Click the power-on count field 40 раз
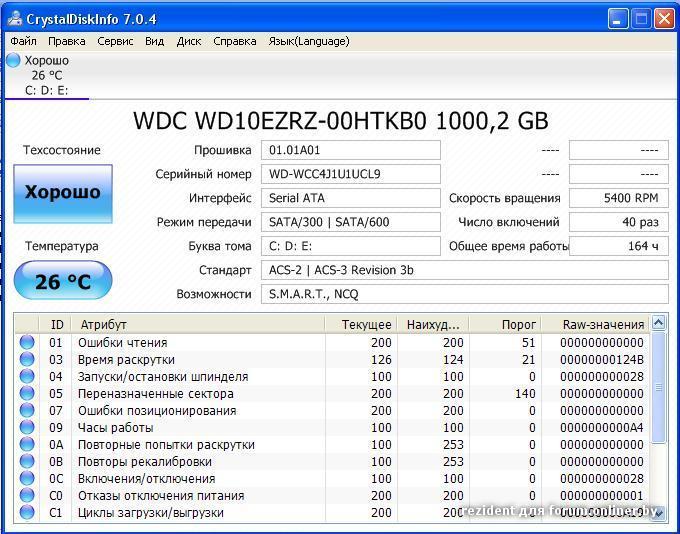Image resolution: width=680 pixels, height=534 pixels. pos(618,222)
